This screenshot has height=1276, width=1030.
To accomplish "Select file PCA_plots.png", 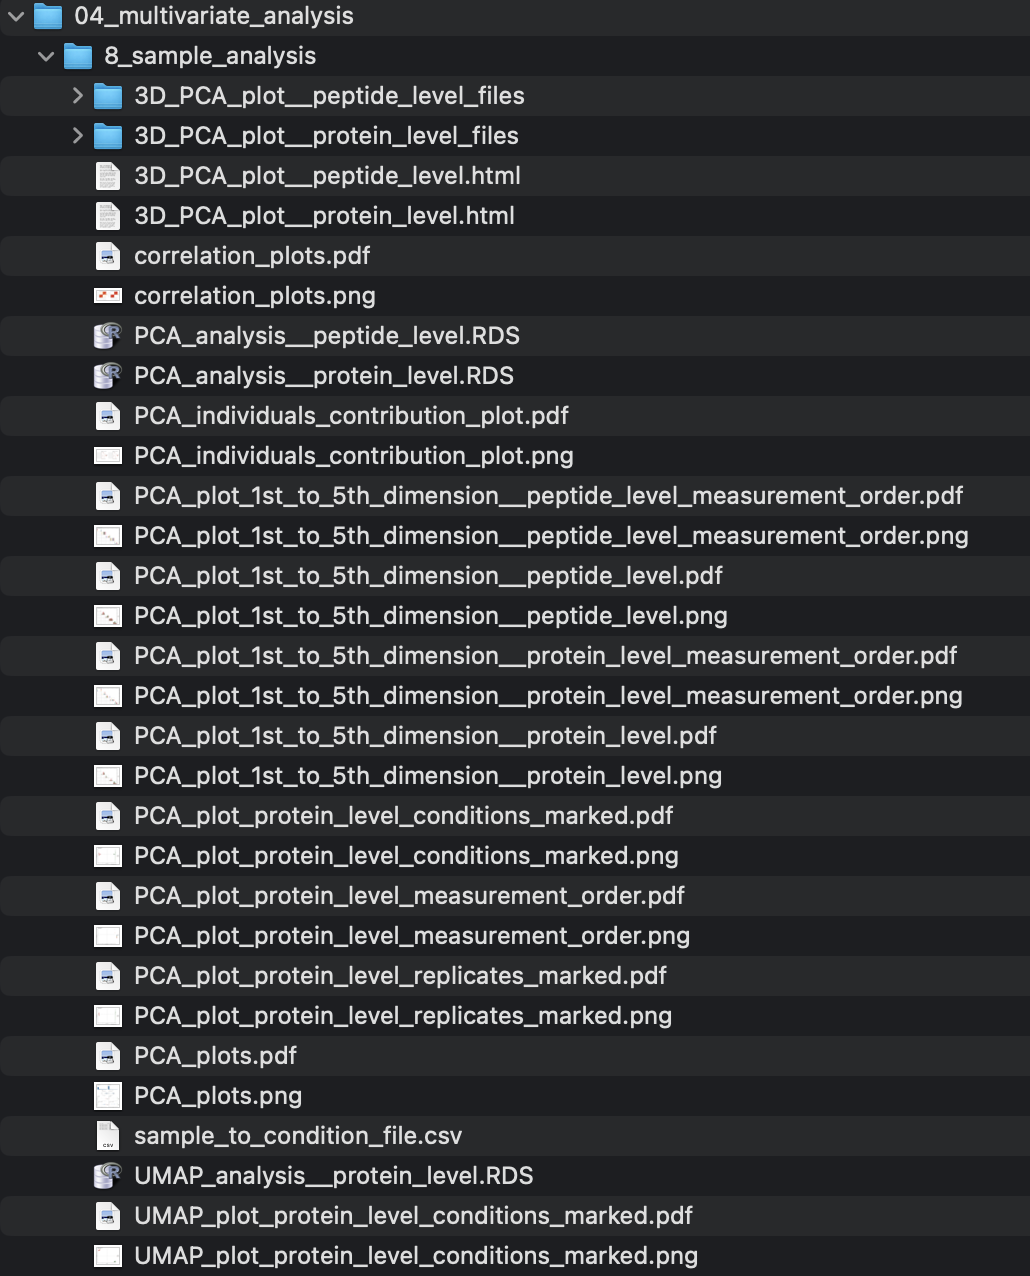I will 218,1096.
